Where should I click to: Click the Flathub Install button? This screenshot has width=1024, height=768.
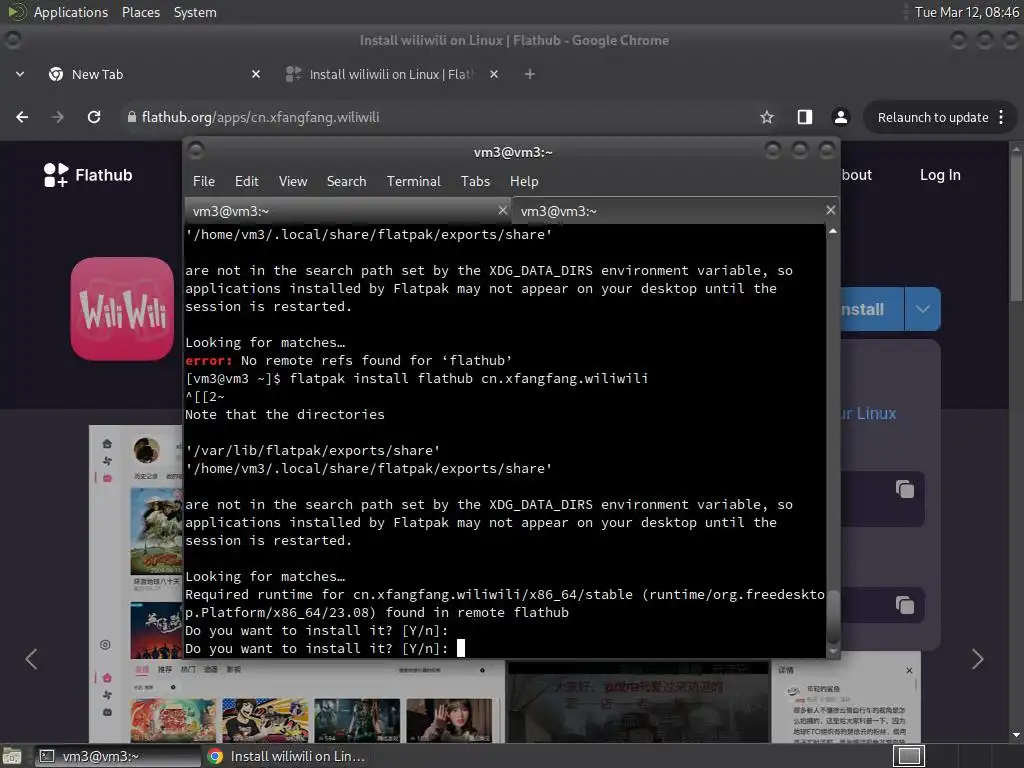[871, 309]
